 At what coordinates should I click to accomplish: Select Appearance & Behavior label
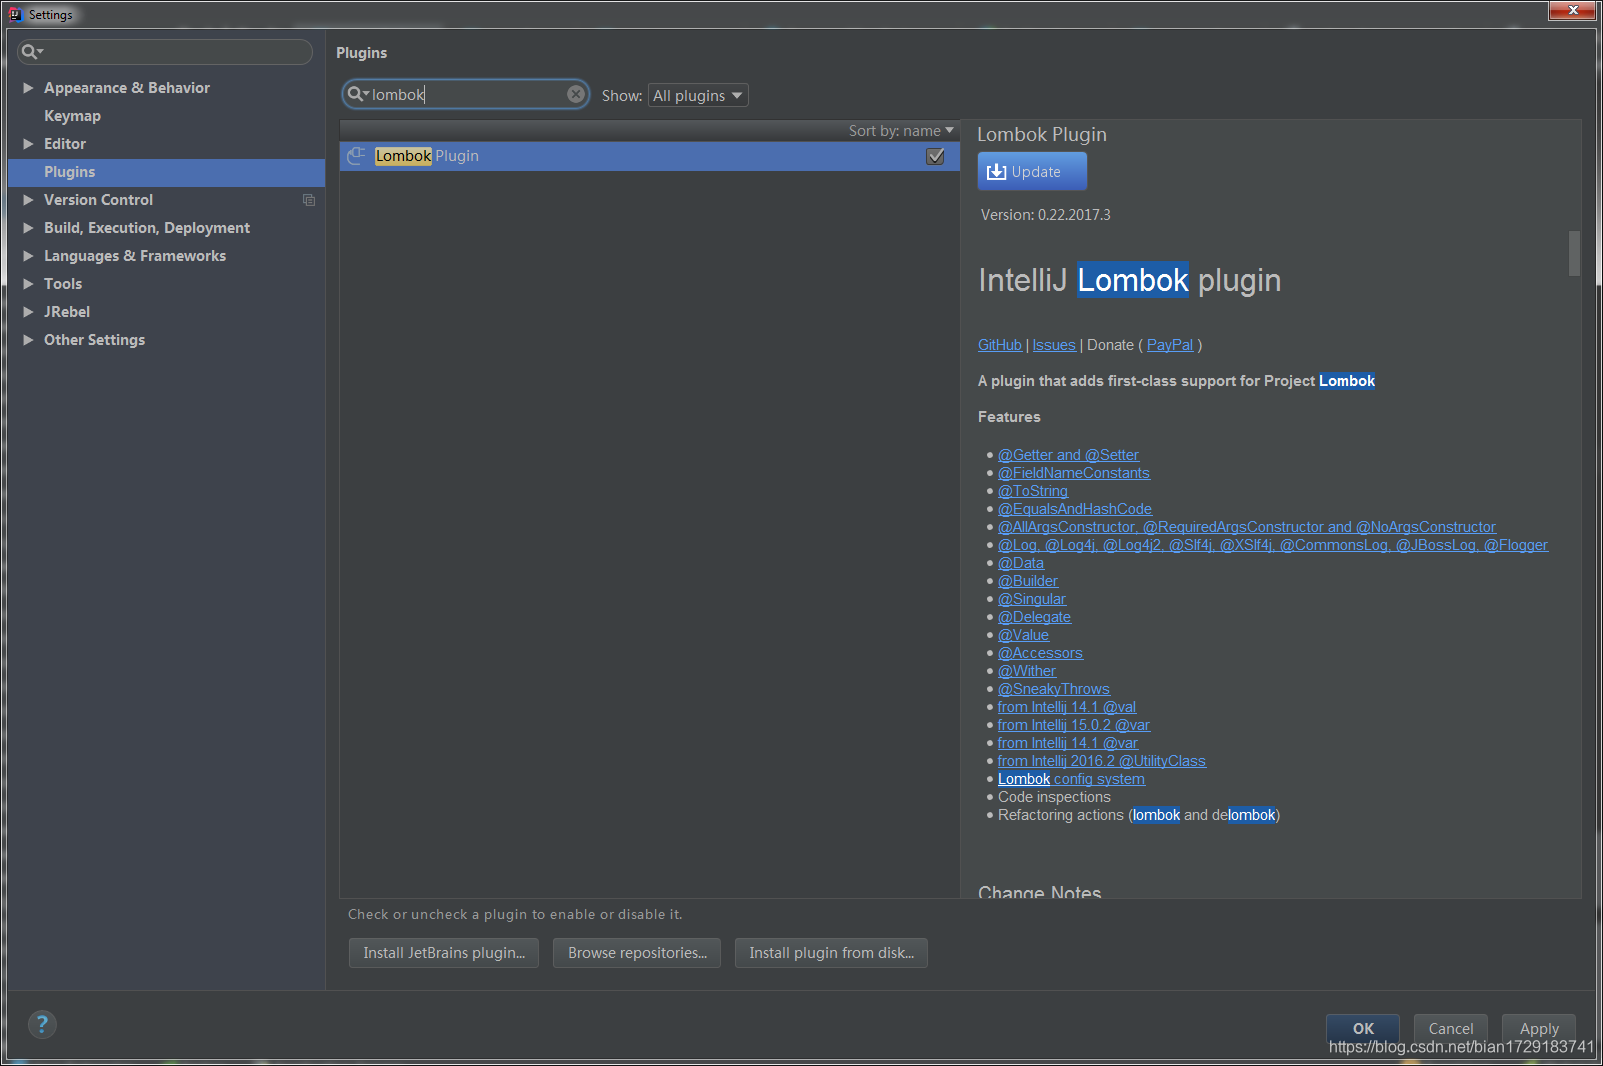coord(127,88)
